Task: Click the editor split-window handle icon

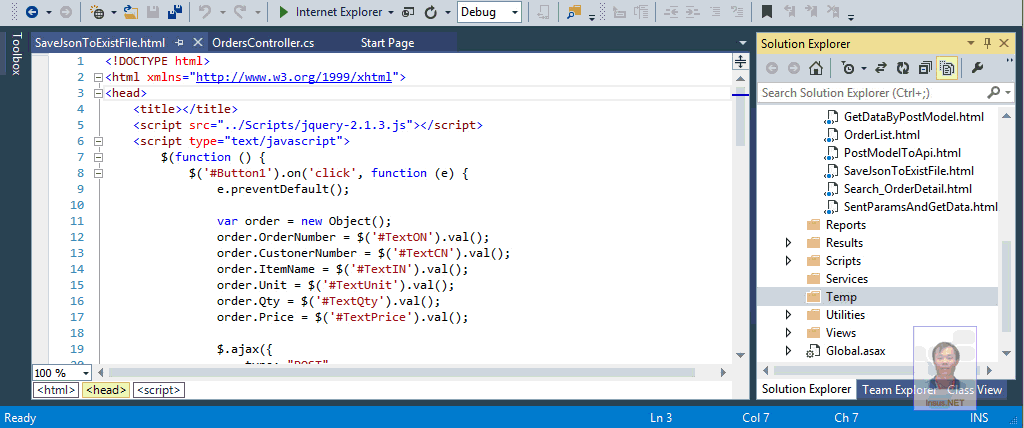Action: coord(741,61)
